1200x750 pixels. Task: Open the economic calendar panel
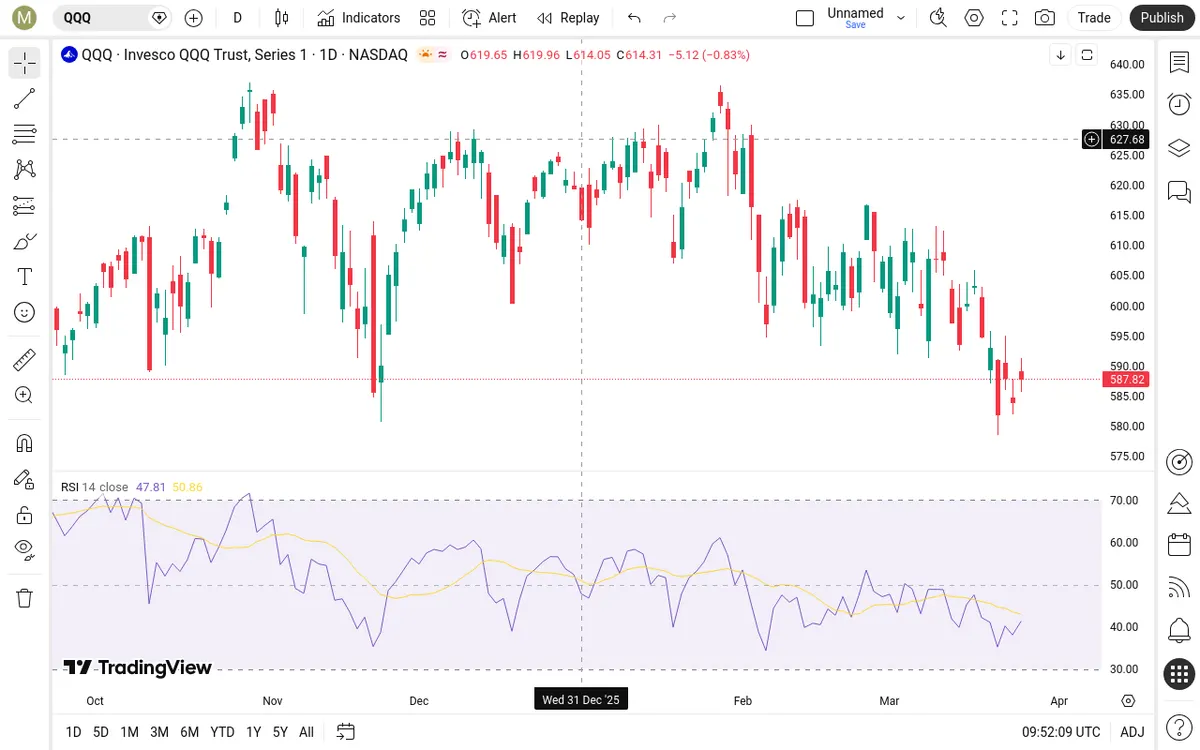pyautogui.click(x=1179, y=545)
